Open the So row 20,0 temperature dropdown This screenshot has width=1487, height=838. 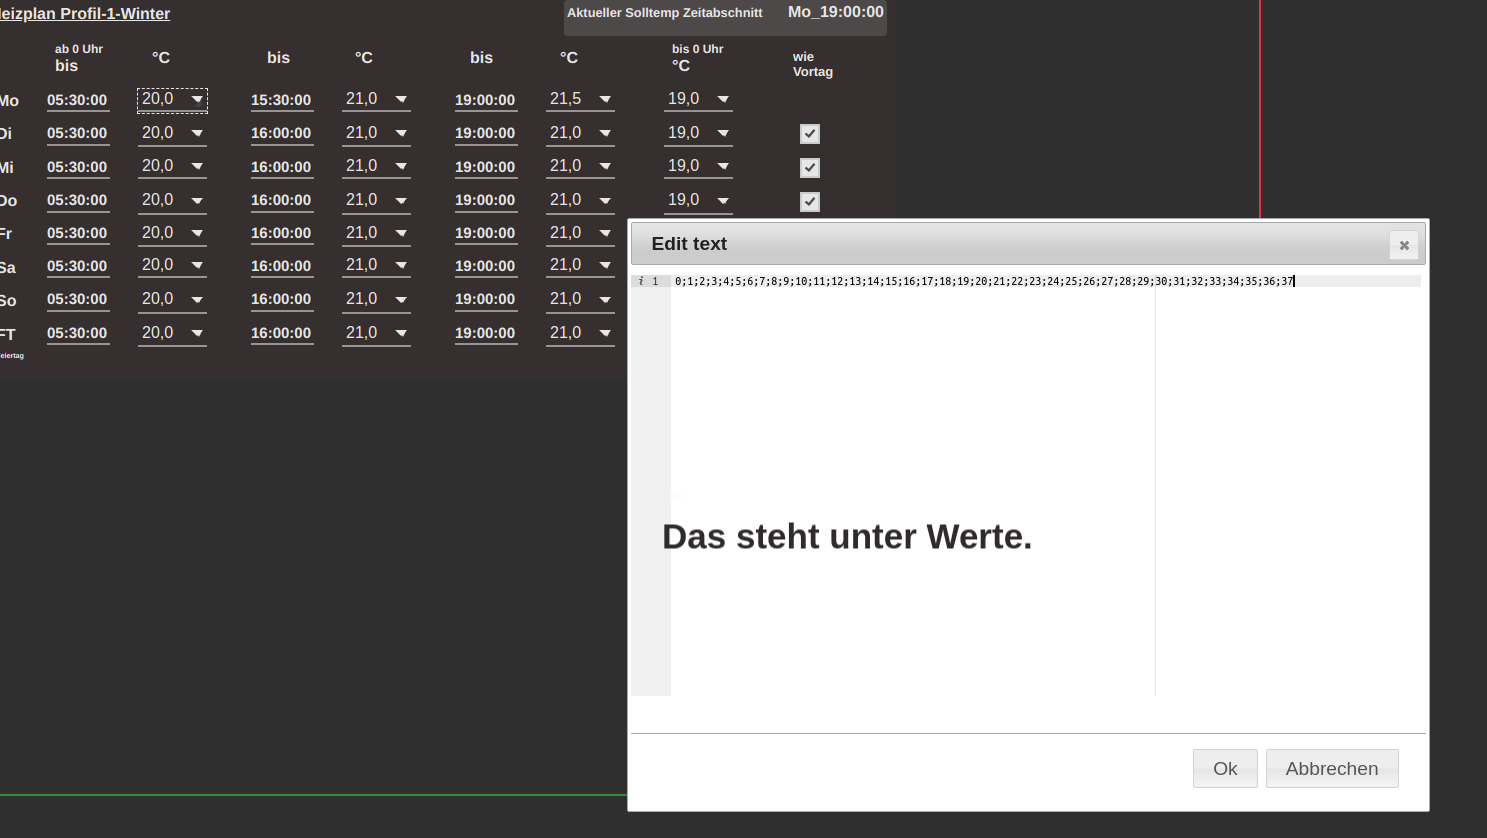172,299
